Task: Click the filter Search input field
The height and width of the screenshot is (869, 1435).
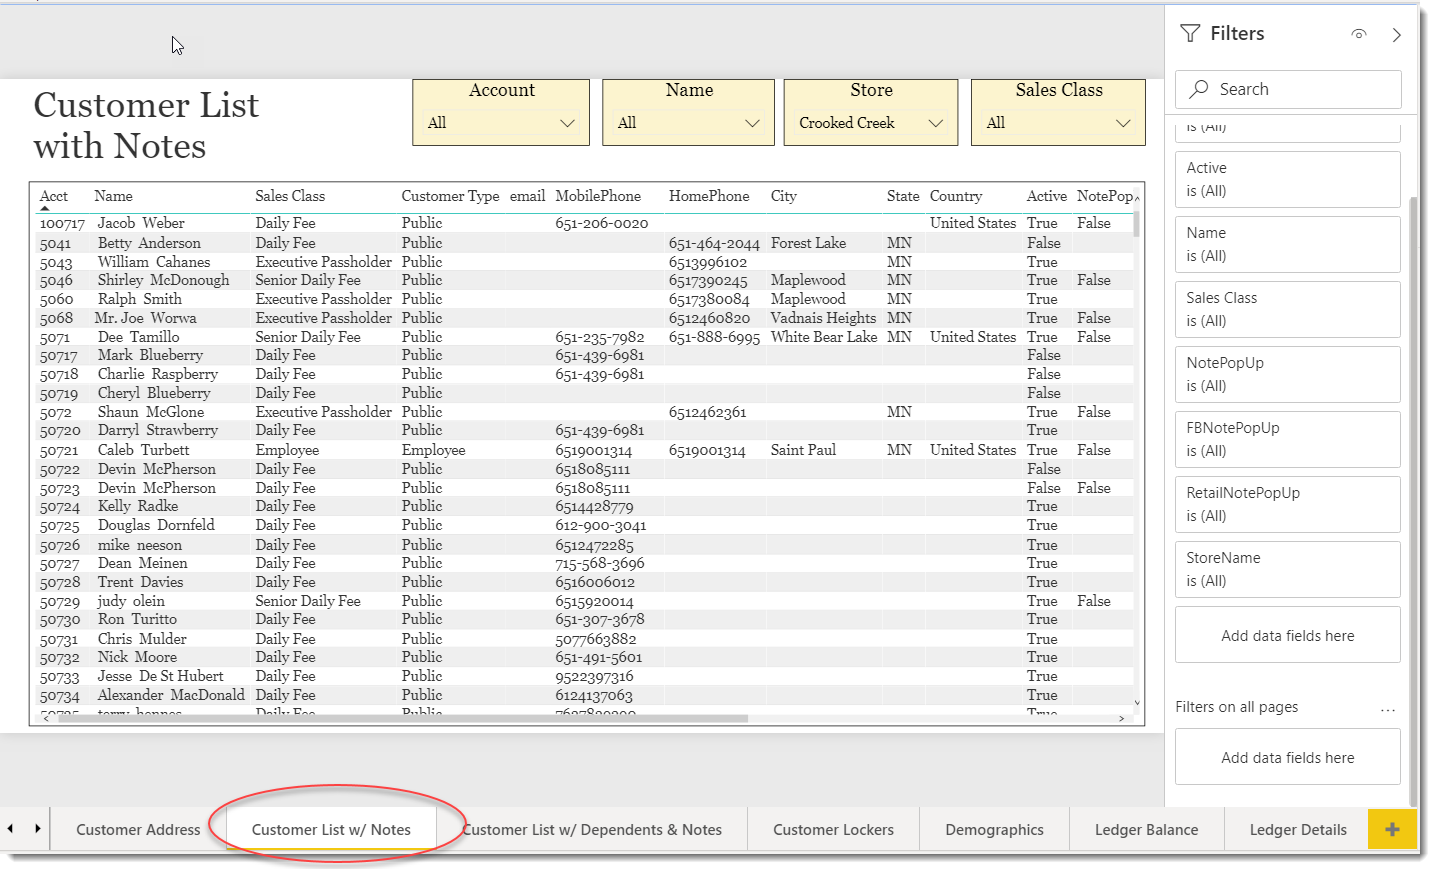Action: [1288, 89]
